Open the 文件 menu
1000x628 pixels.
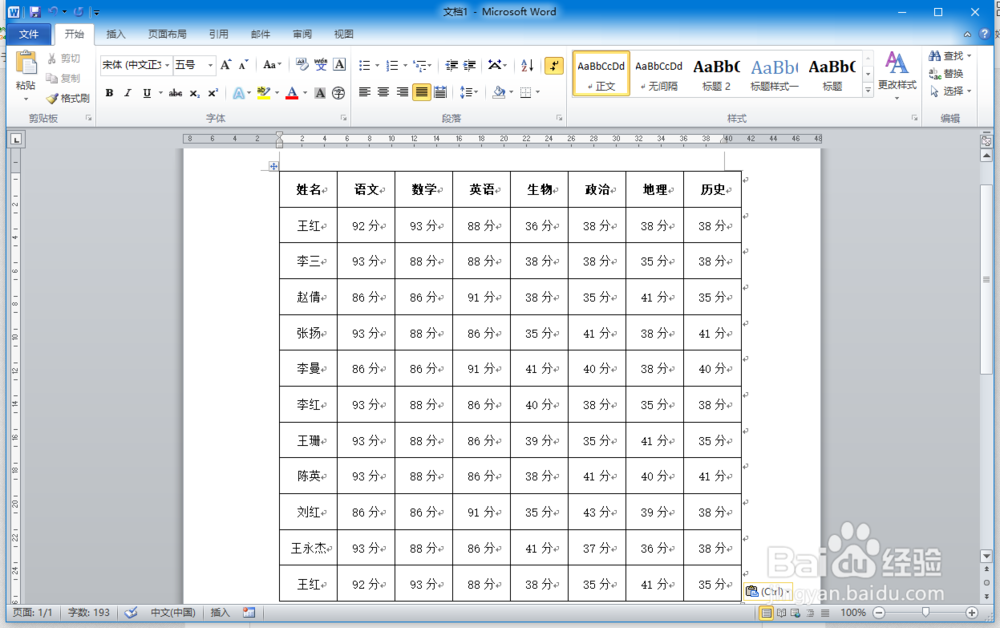coord(30,33)
